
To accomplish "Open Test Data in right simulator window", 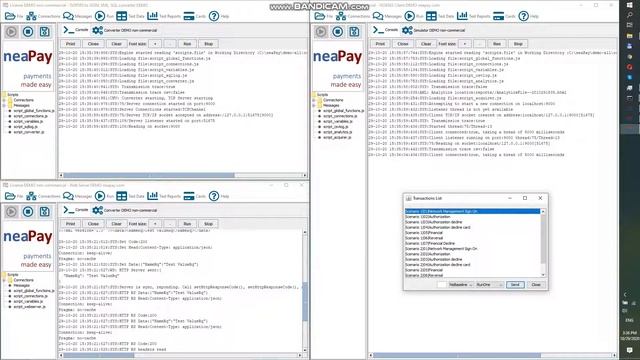I will [x=440, y=16].
